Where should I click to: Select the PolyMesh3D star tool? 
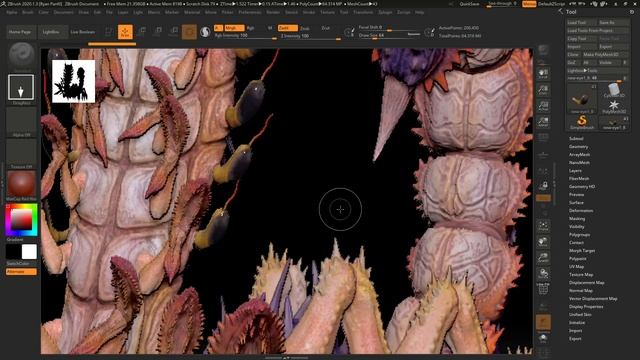pos(614,107)
